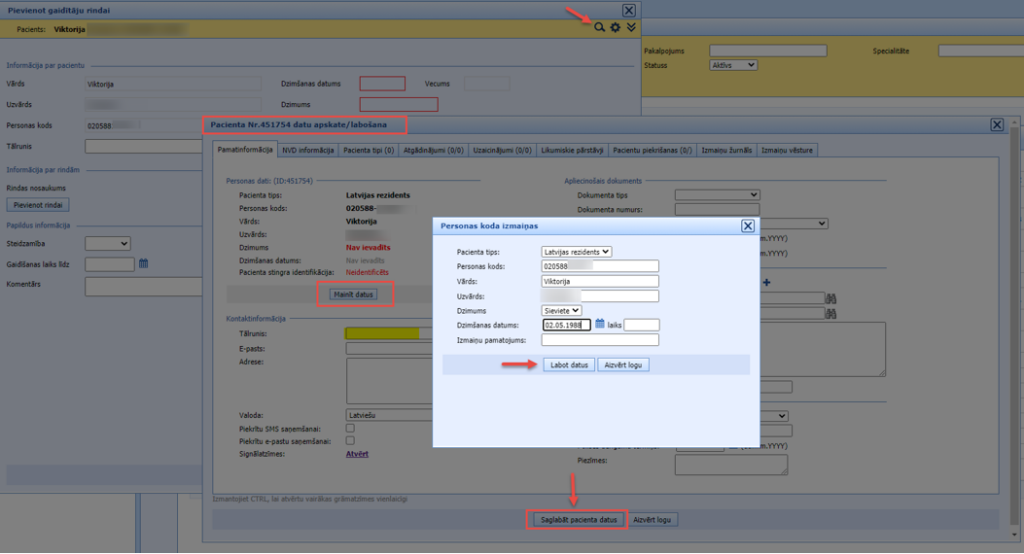Open the Izmaiņu žurnāls tab

coord(727,150)
